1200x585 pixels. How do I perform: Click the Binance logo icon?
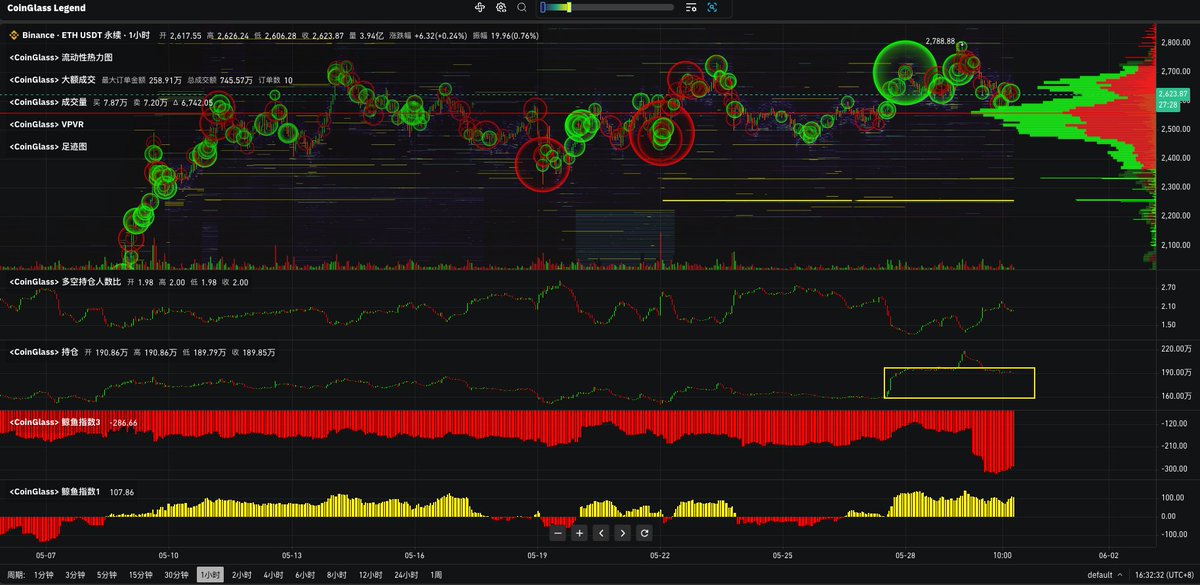(x=13, y=35)
